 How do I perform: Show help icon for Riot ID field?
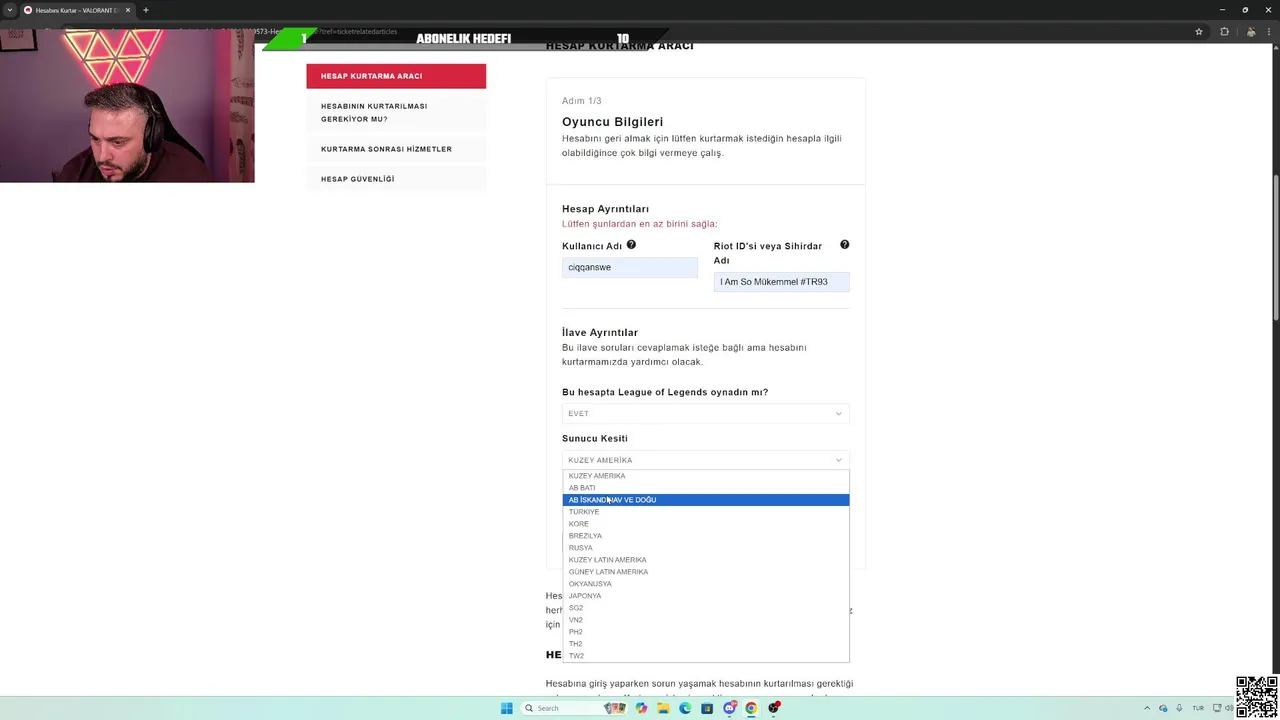click(844, 245)
